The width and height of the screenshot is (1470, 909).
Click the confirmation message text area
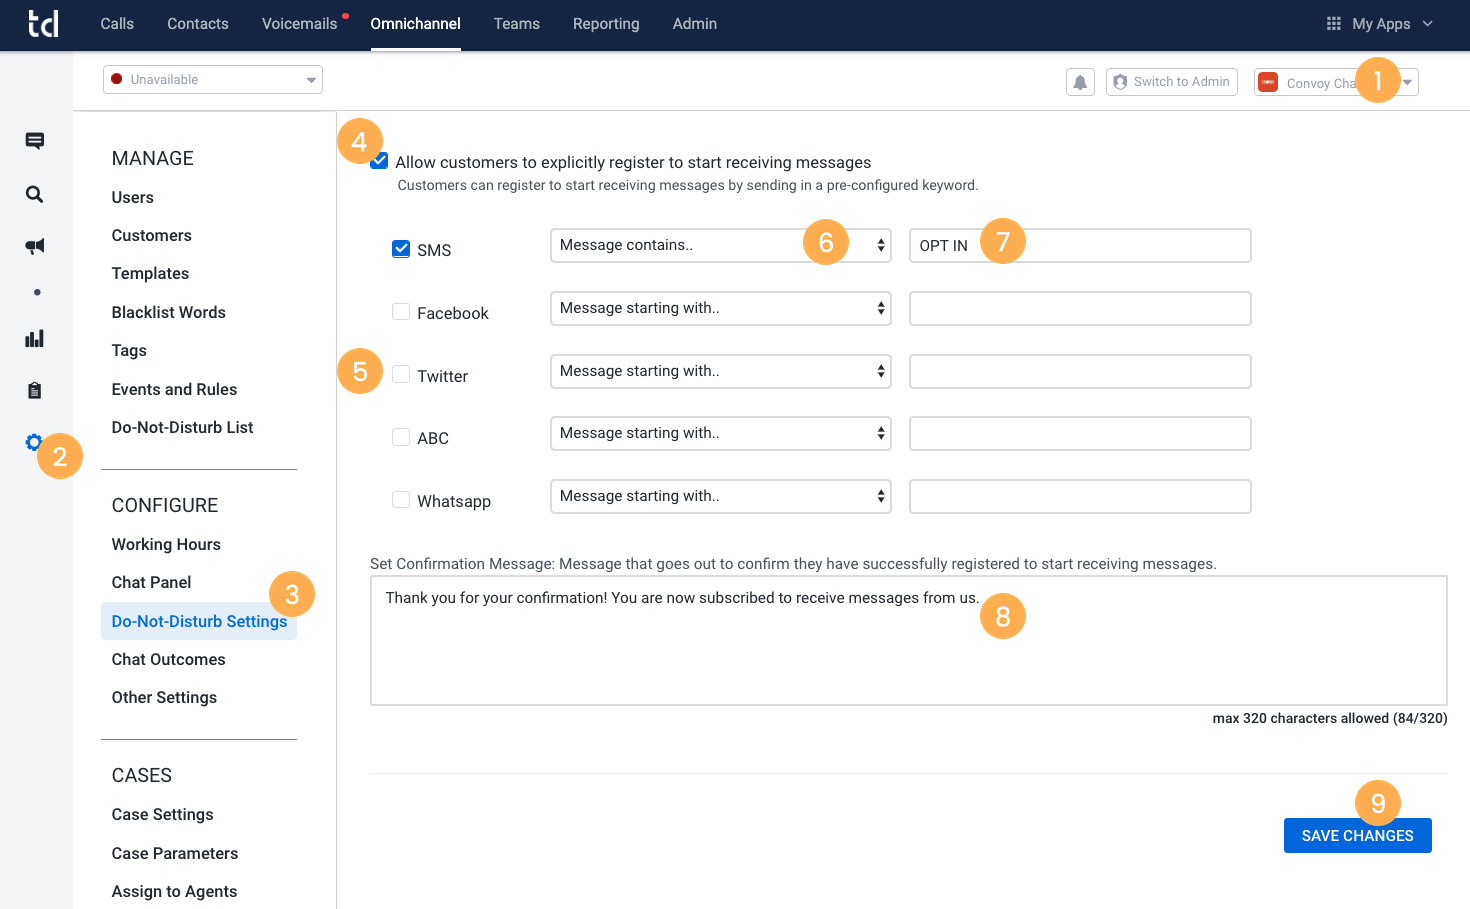pyautogui.click(x=909, y=640)
